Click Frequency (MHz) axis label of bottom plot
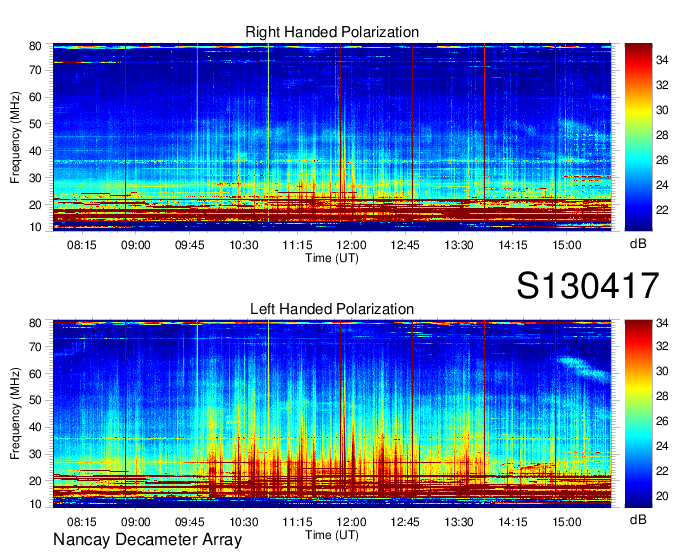Image resolution: width=680 pixels, height=552 pixels. point(15,414)
